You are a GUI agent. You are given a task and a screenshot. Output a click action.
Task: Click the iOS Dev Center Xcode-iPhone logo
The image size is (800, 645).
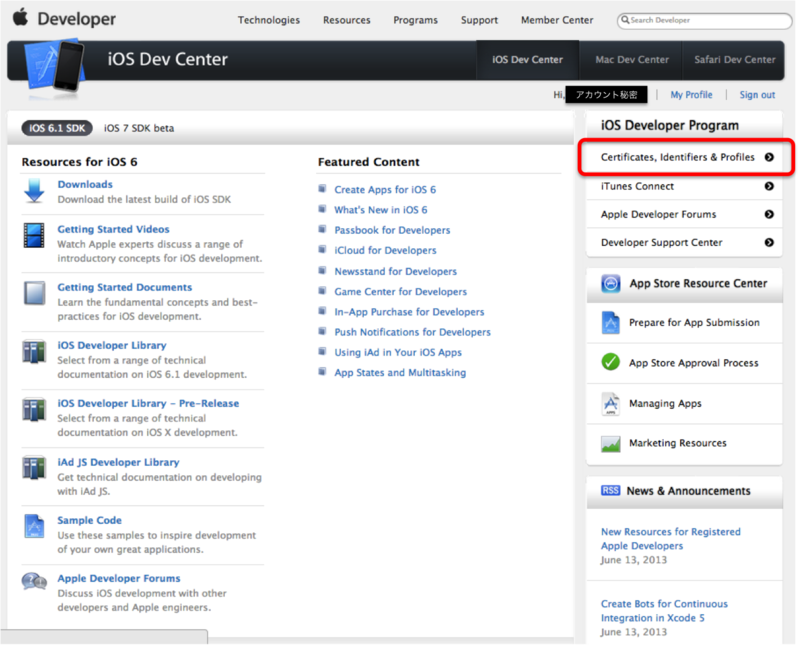[55, 66]
